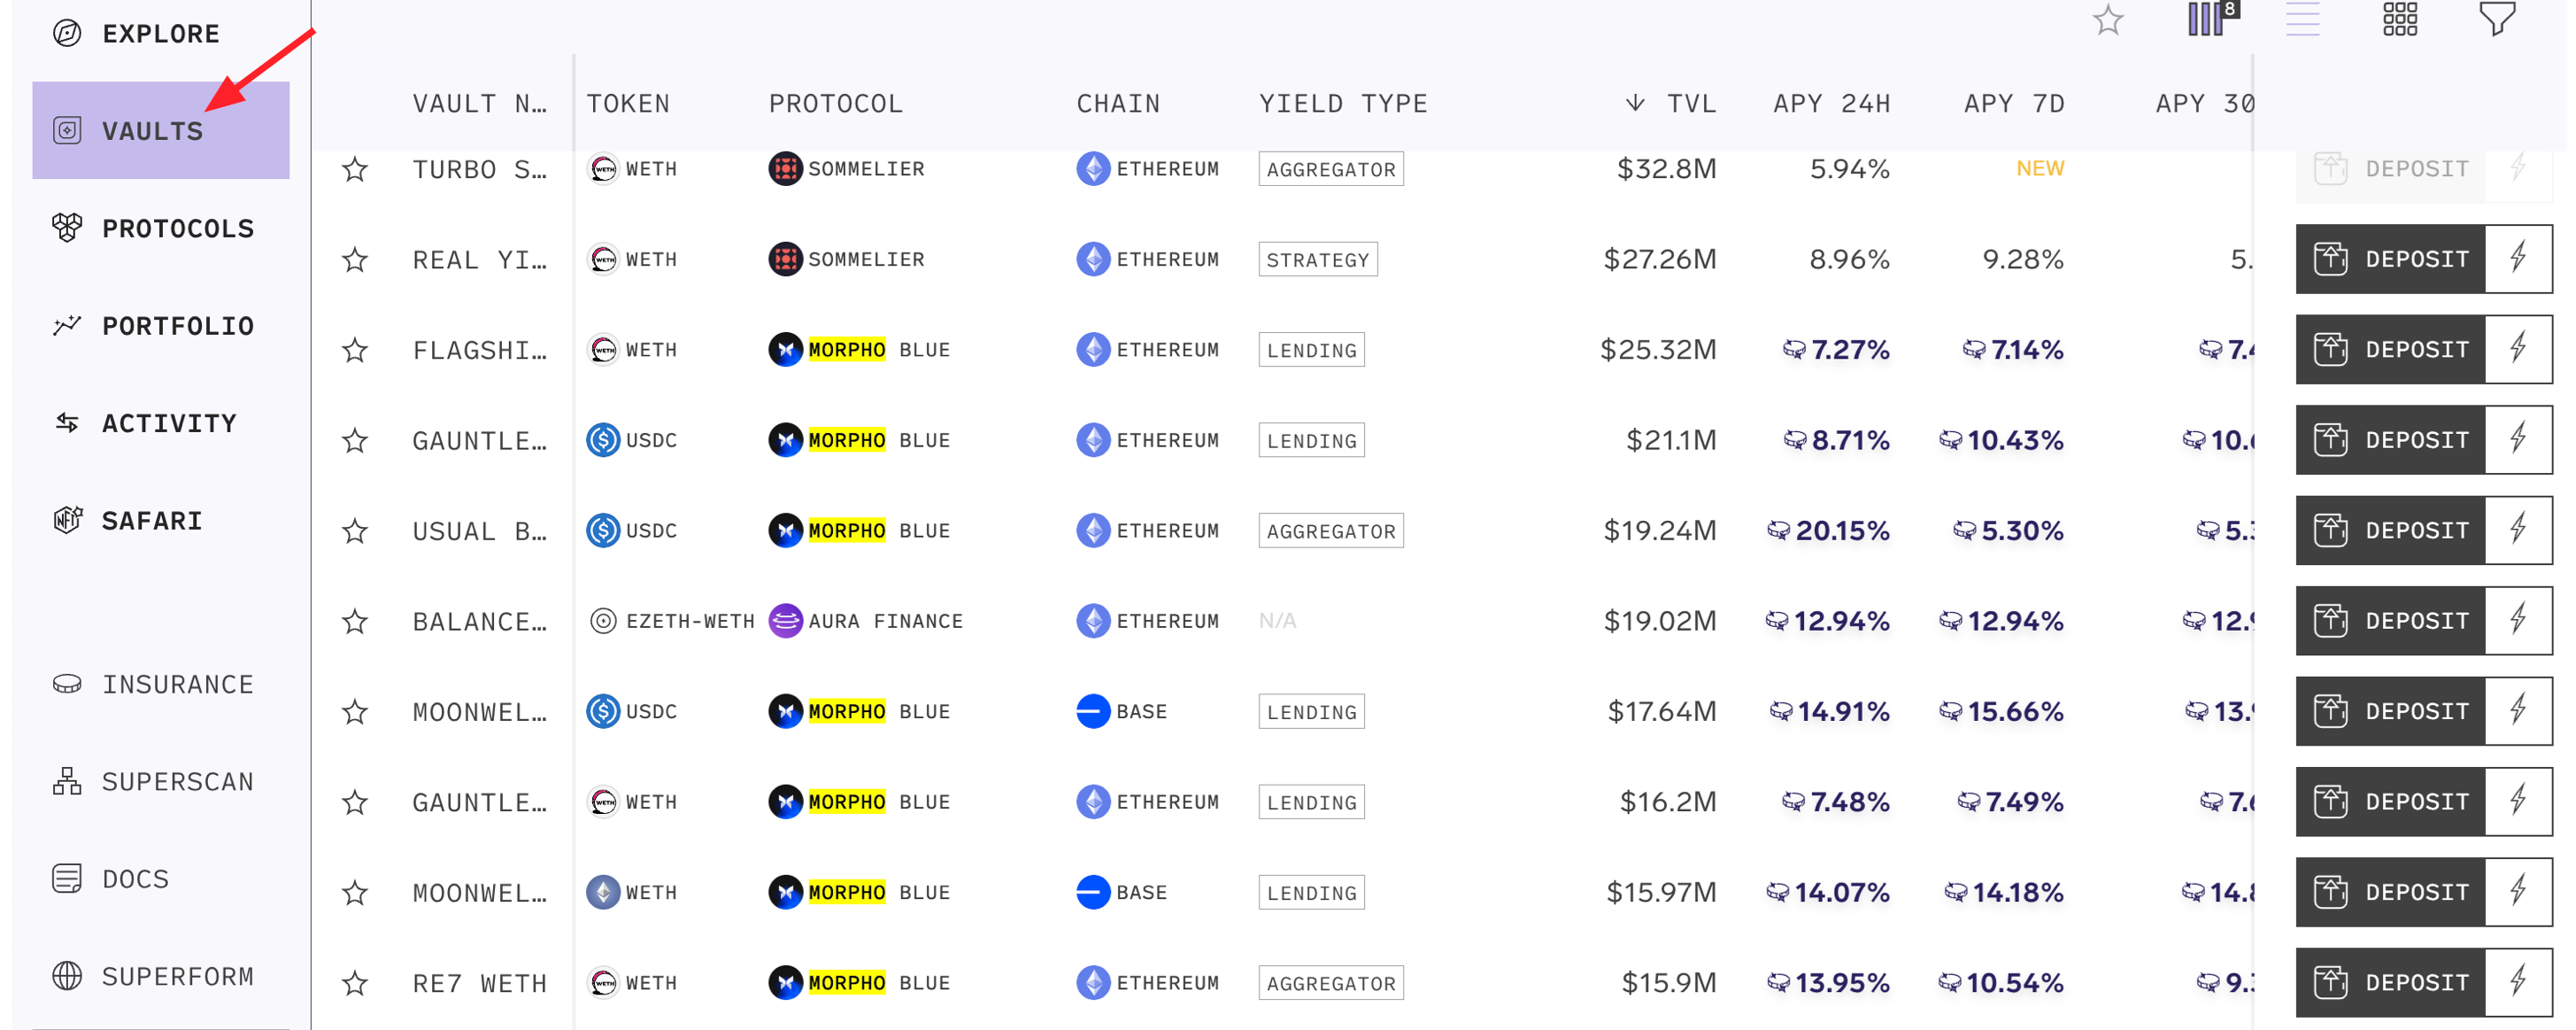Sort by APY 24H column header
This screenshot has height=1030, width=2576.
pos(1831,103)
